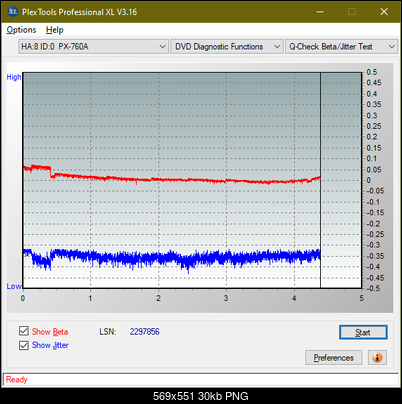This screenshot has width=402, height=404.
Task: Open the DVD Diagnostic Functions dropdown
Action: point(227,47)
